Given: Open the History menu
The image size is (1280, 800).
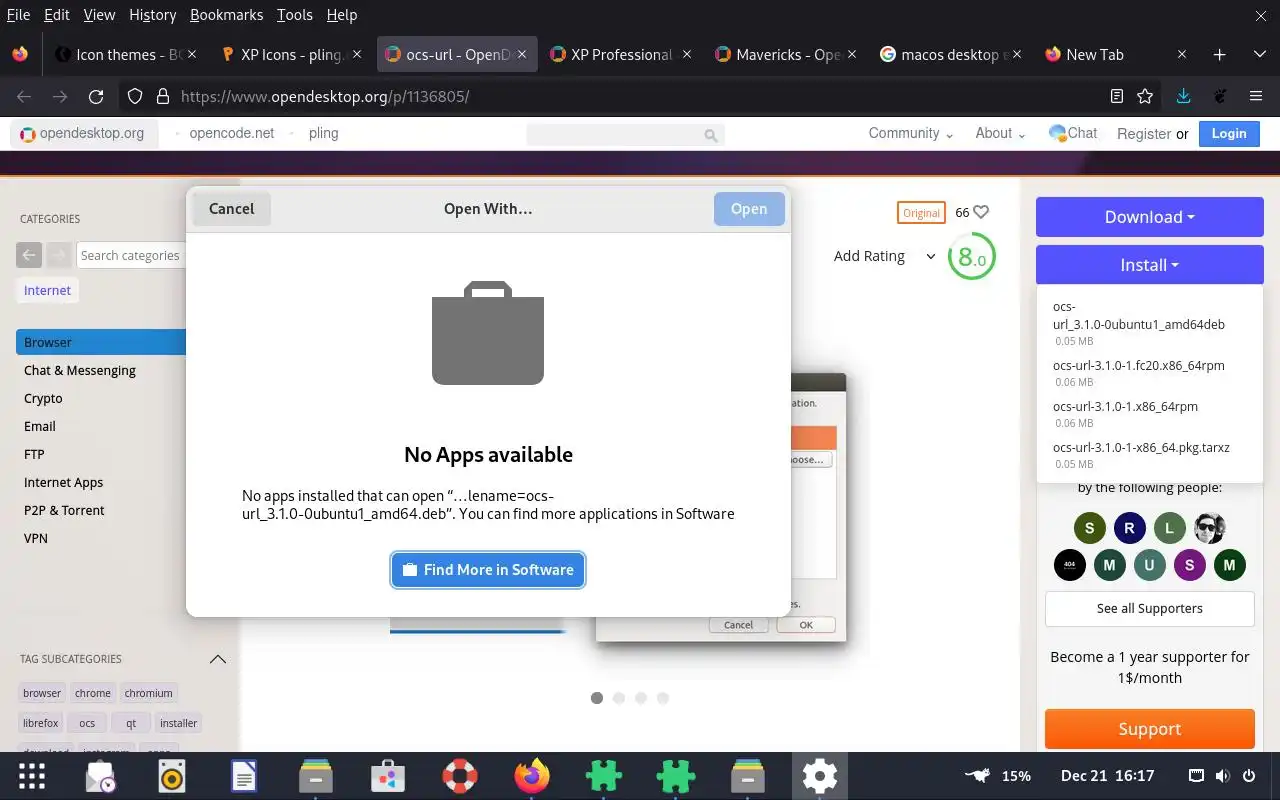Looking at the screenshot, I should point(152,15).
